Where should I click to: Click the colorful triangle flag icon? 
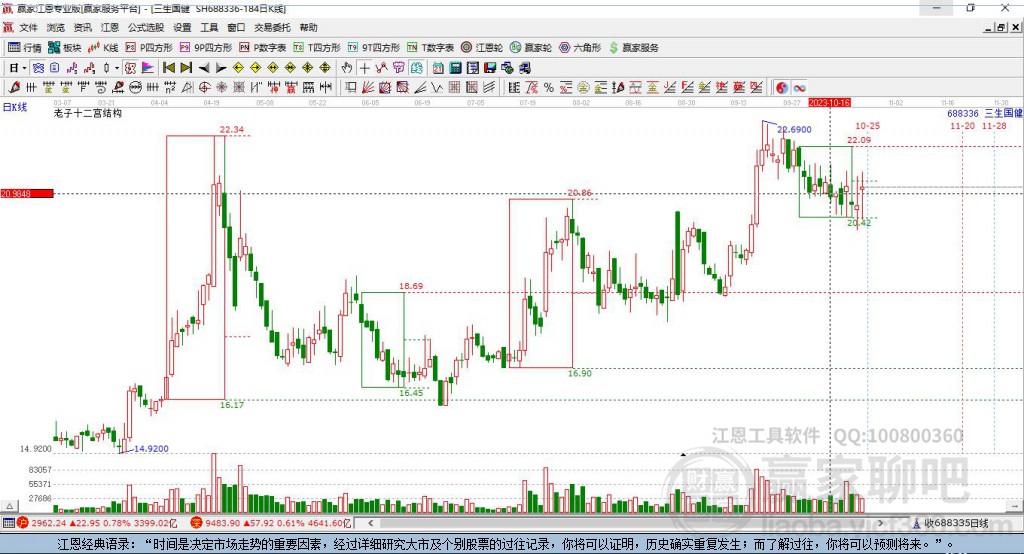pyautogui.click(x=148, y=68)
